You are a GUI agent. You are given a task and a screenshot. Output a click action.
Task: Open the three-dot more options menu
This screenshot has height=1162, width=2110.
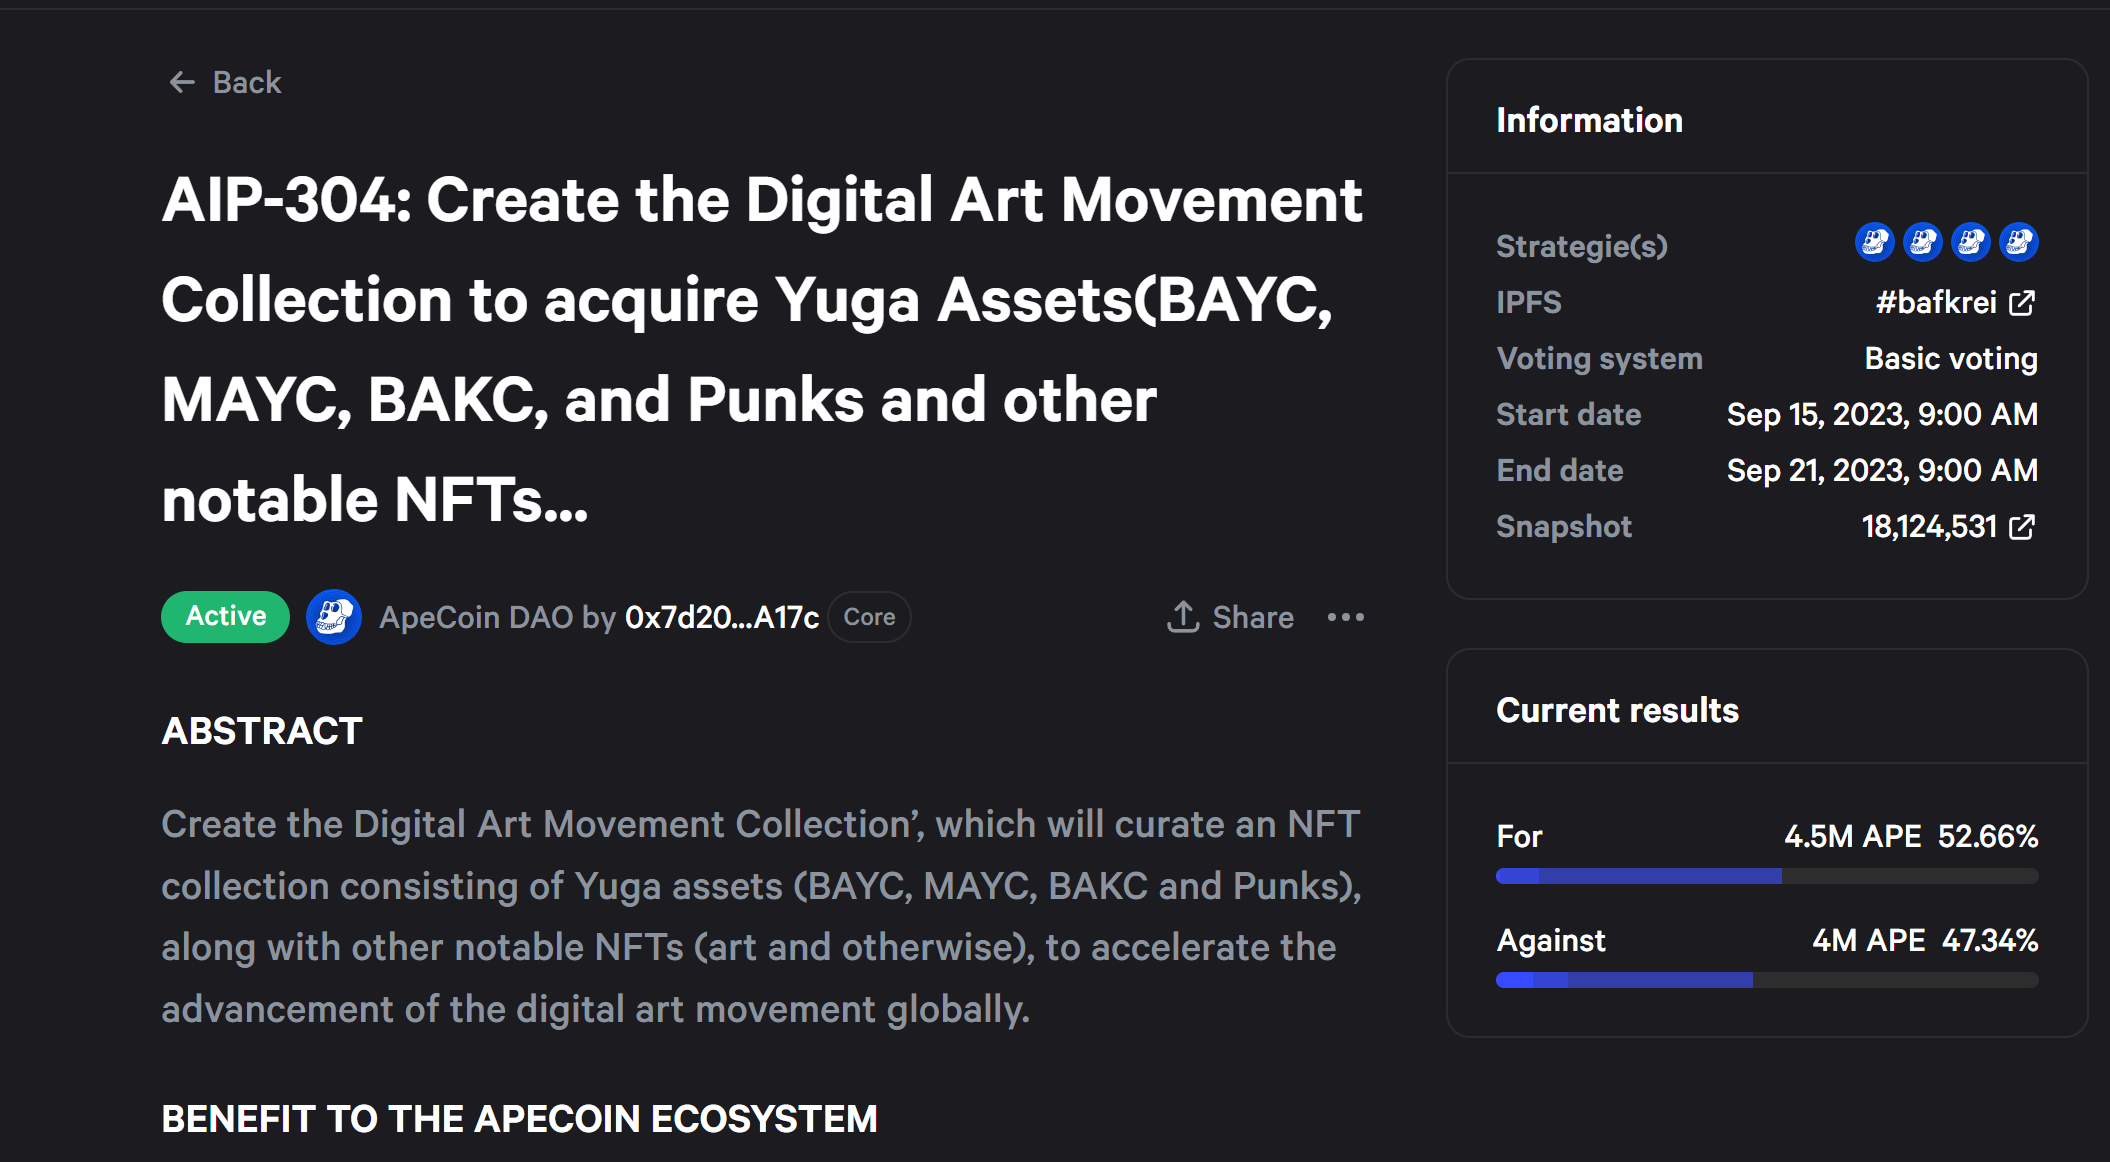pos(1345,617)
